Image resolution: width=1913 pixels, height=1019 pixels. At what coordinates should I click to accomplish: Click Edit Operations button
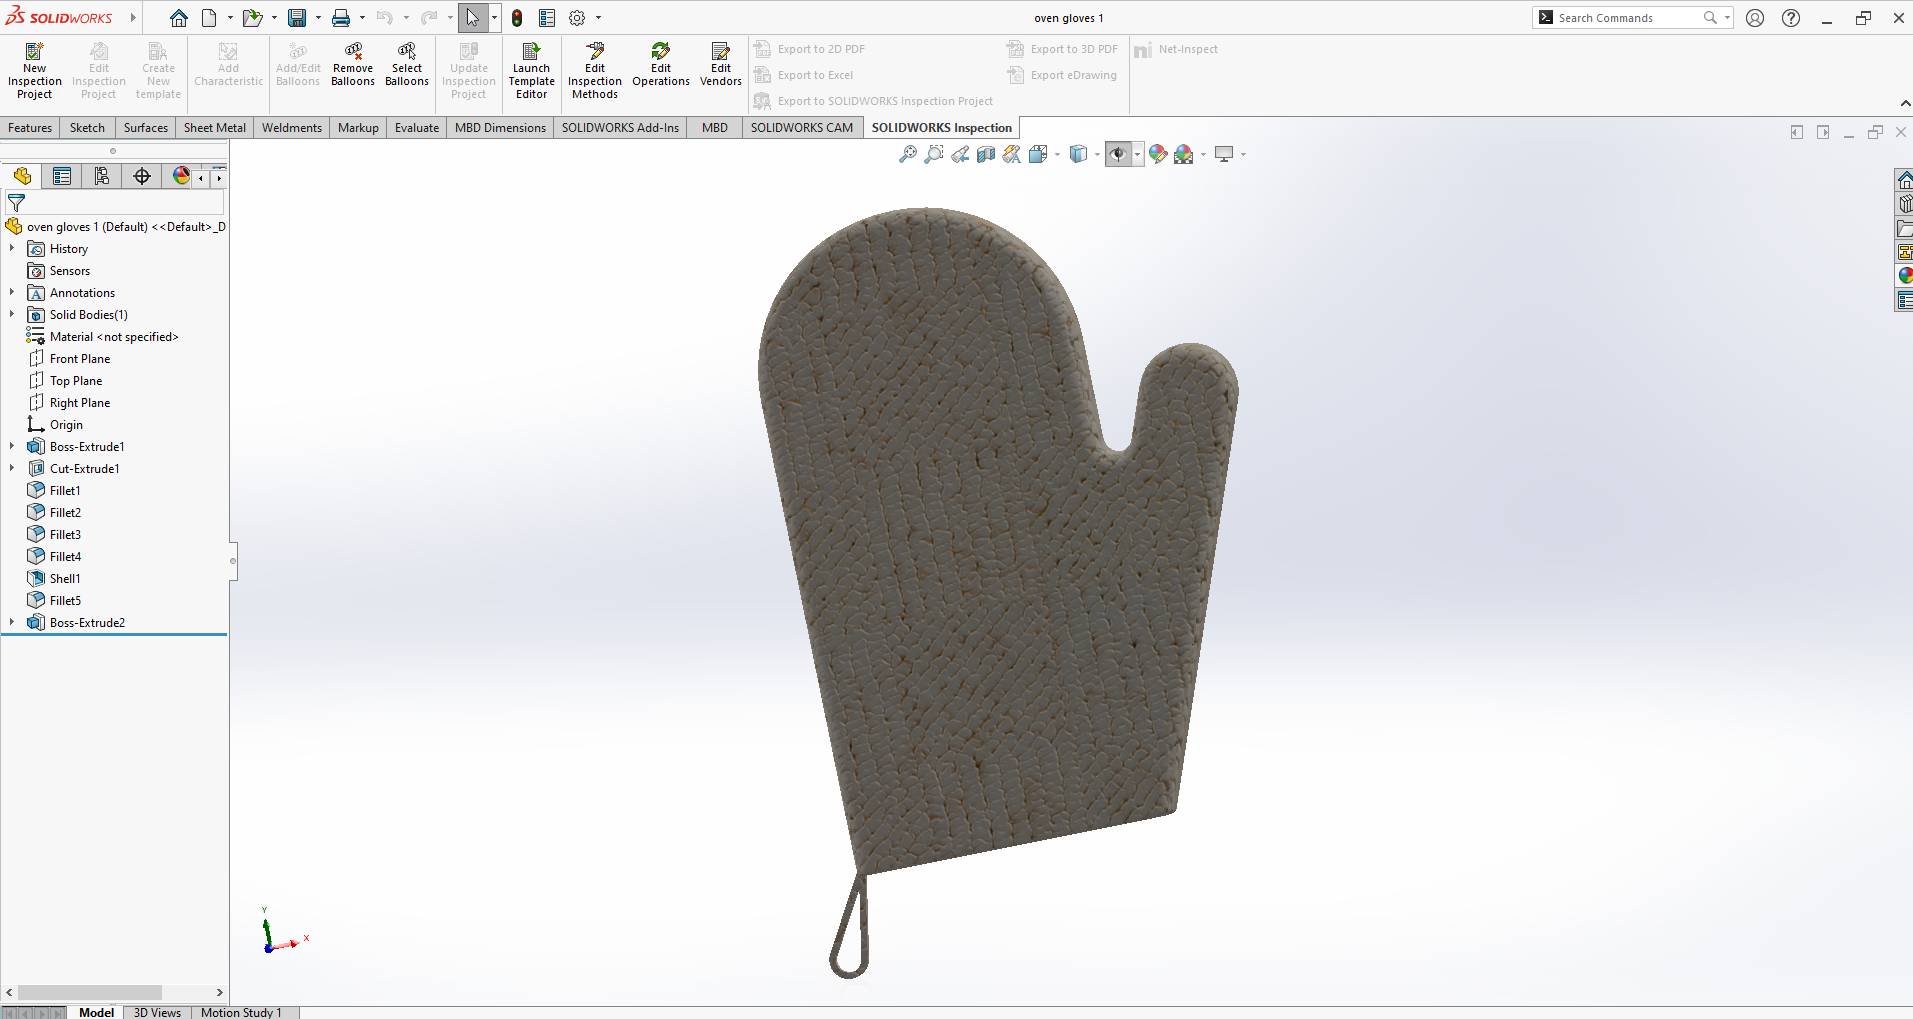pyautogui.click(x=661, y=64)
